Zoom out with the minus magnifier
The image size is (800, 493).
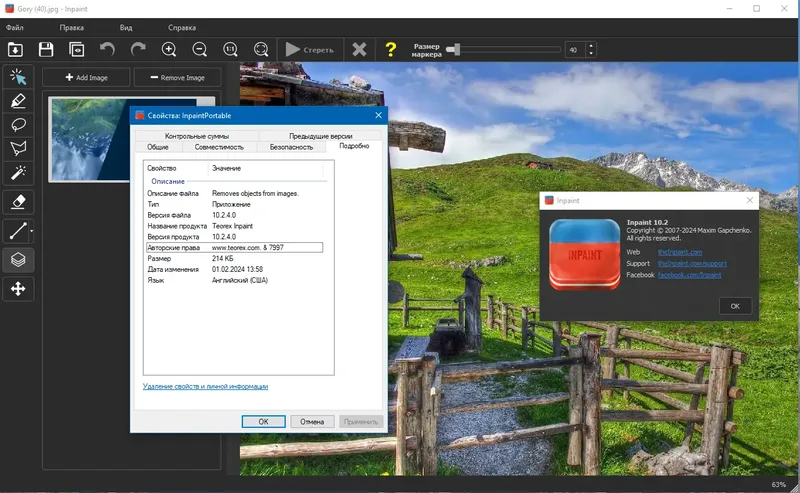pyautogui.click(x=199, y=50)
